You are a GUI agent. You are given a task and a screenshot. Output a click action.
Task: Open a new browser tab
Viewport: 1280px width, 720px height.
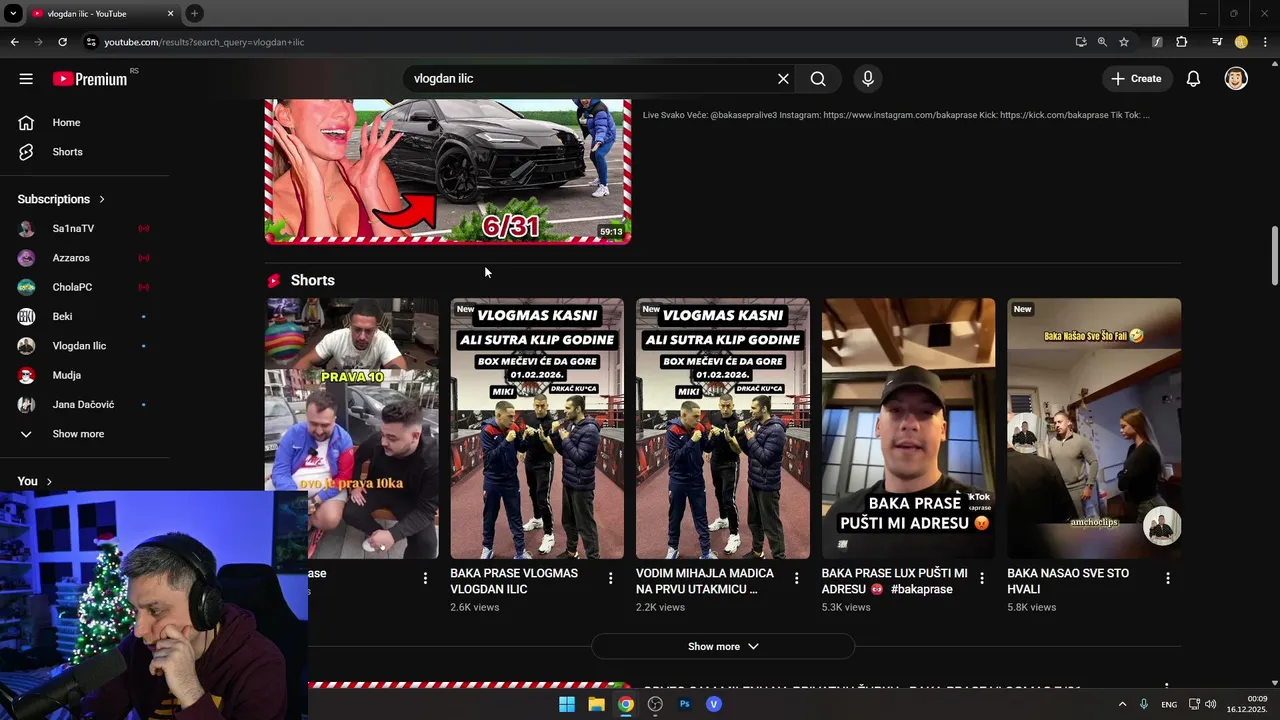[x=194, y=13]
